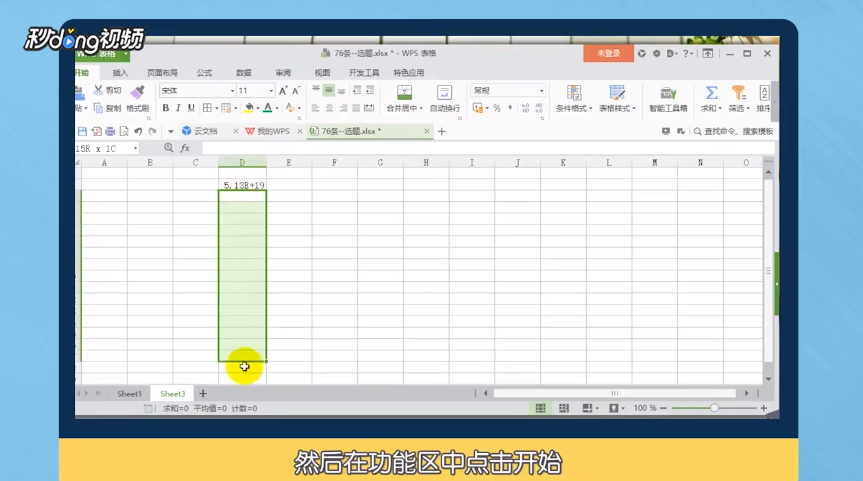This screenshot has height=481, width=863.
Task: Click the yellow fill color bucket
Action: tap(249, 108)
